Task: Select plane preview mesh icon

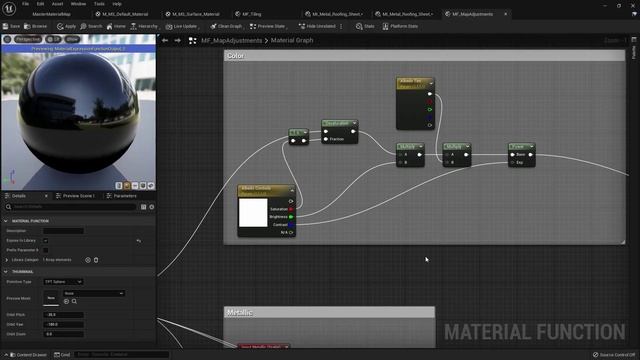Action: pyautogui.click(x=135, y=186)
